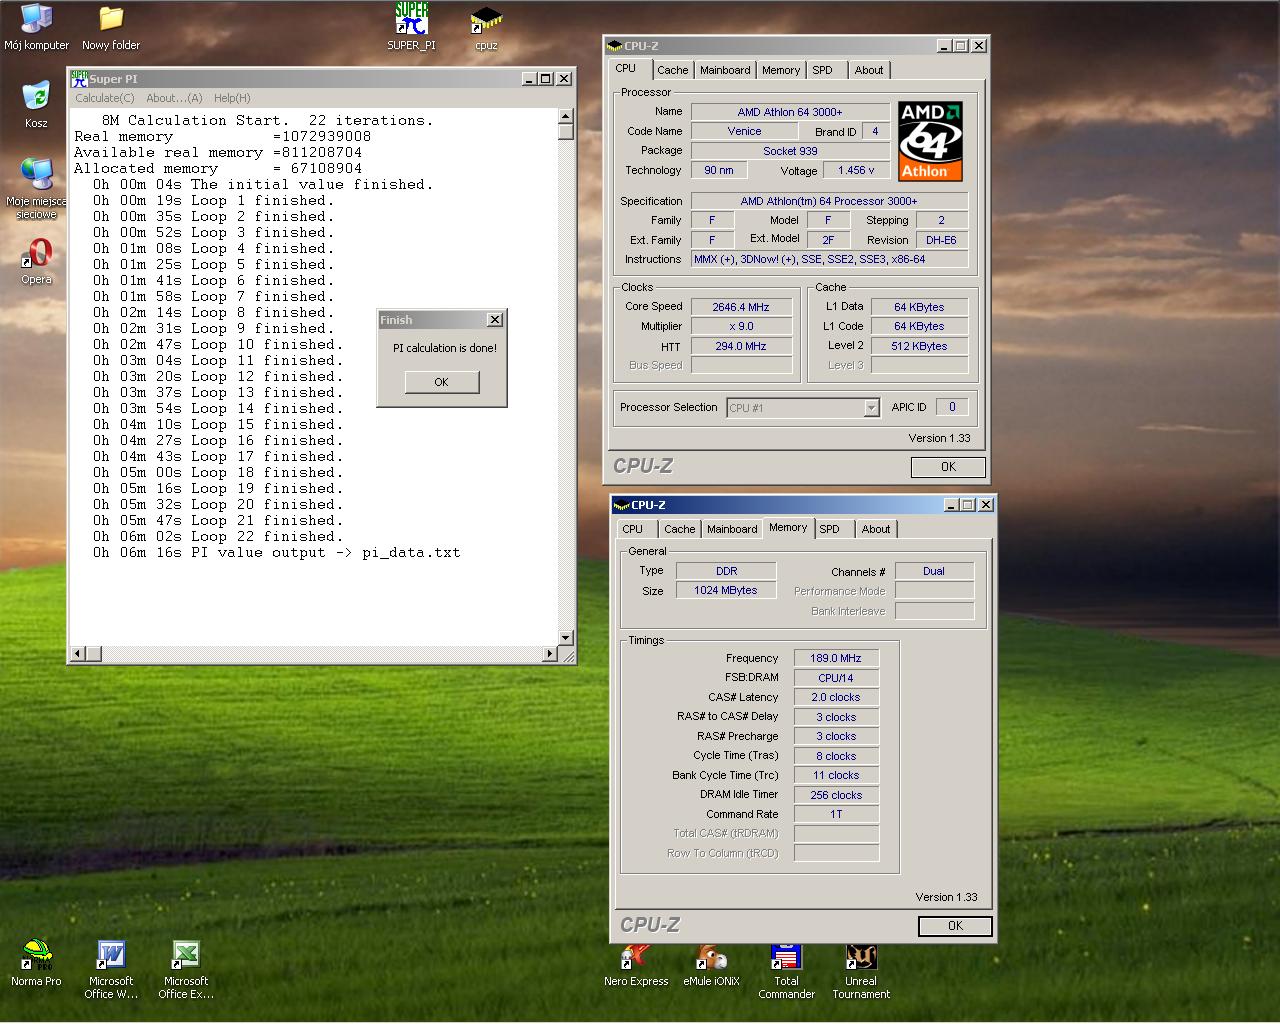Click FSB:DRAM value CPU/14
1280x1024 pixels.
836,678
